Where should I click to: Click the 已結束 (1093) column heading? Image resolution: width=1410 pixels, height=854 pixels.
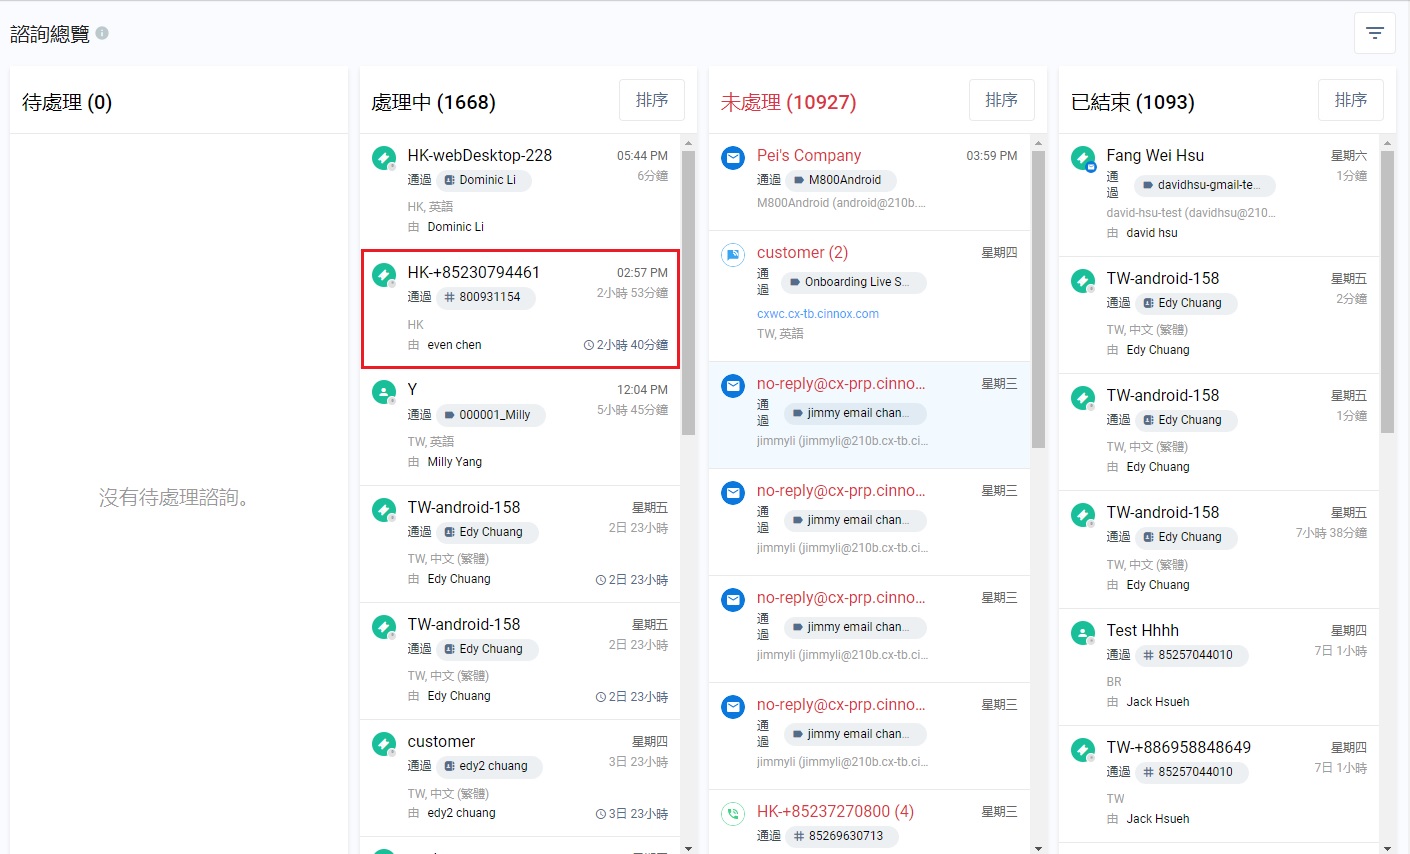[1133, 102]
